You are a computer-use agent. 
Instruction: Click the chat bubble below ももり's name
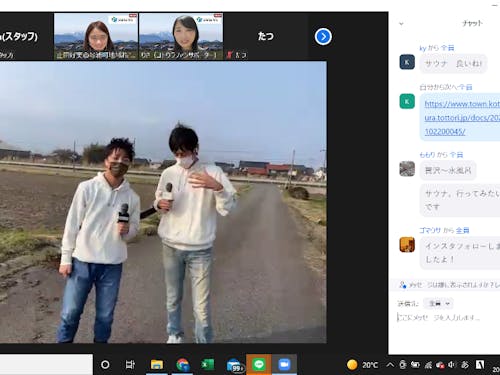[x=448, y=171]
